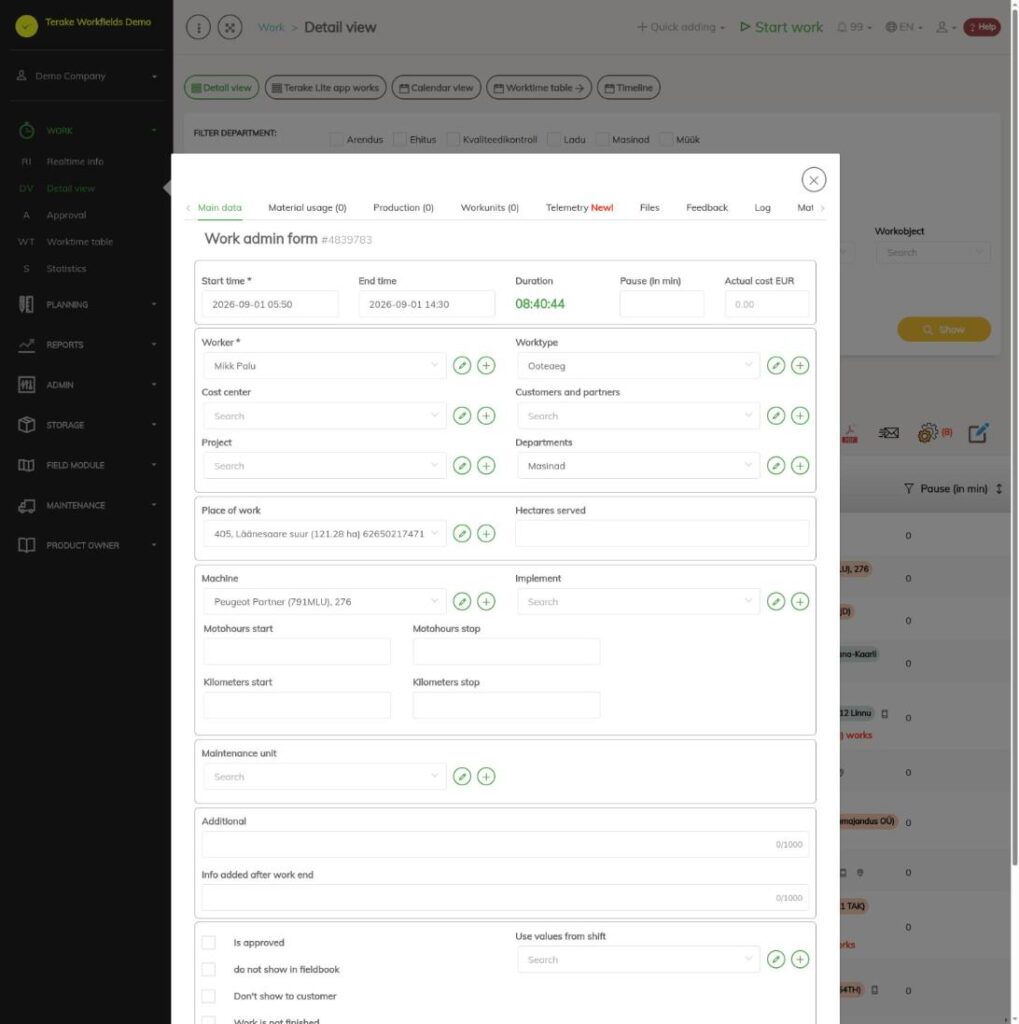Screen dimensions: 1019x1024
Task: Click the Start work button
Action: 781,27
